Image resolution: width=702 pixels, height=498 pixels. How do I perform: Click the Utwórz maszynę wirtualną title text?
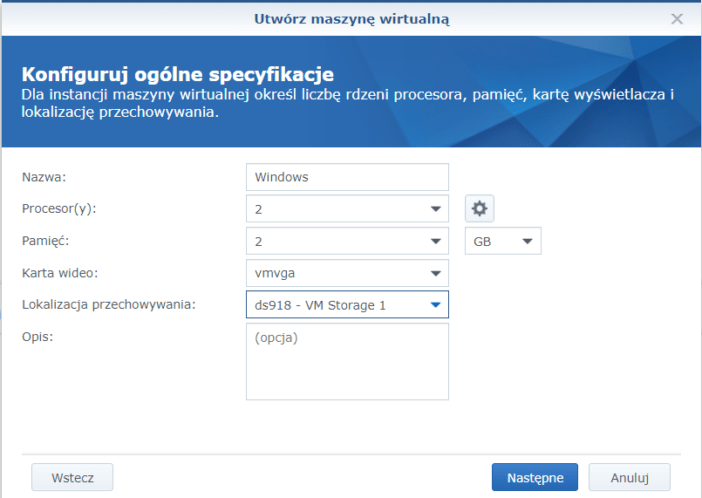pyautogui.click(x=352, y=19)
